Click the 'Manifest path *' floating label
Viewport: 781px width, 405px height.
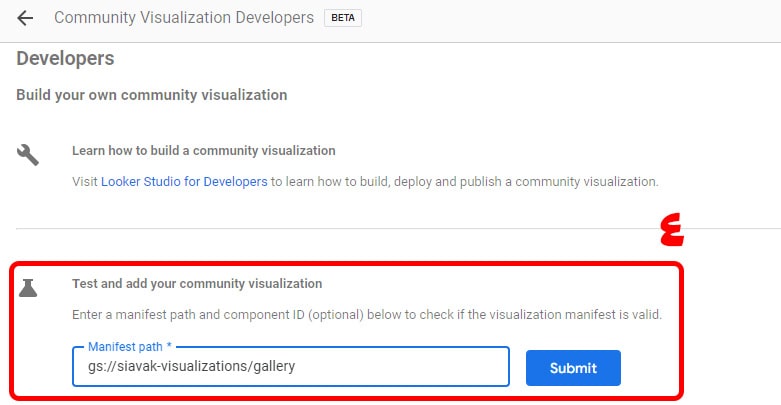tap(129, 346)
